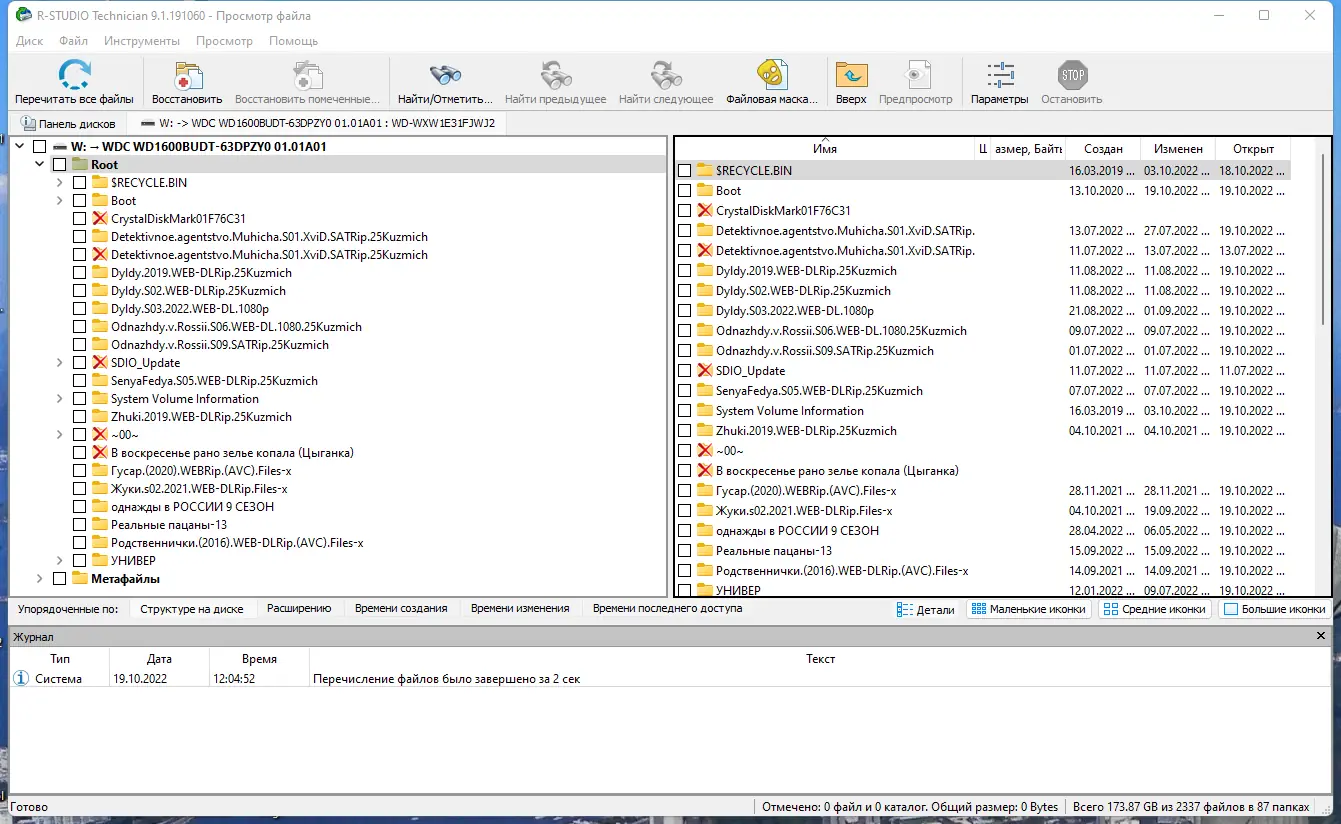Switch to the Панель дисков tab
The image size is (1341, 824).
click(x=68, y=124)
